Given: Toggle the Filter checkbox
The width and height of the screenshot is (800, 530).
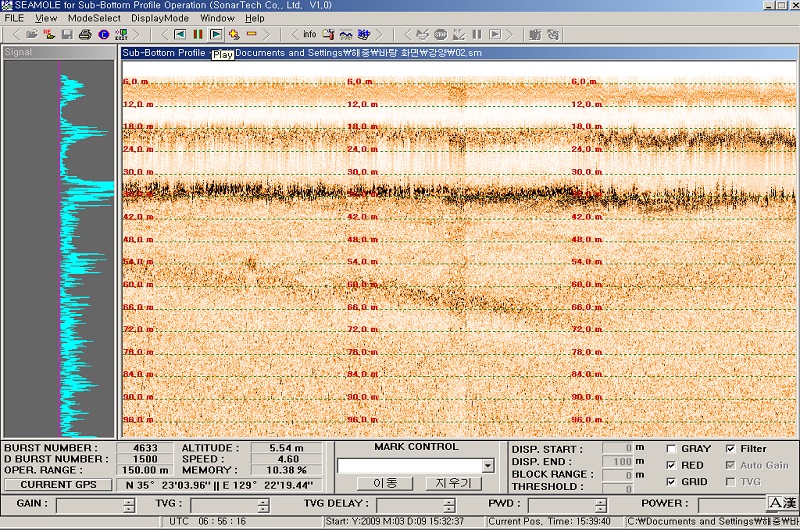Looking at the screenshot, I should 731,449.
